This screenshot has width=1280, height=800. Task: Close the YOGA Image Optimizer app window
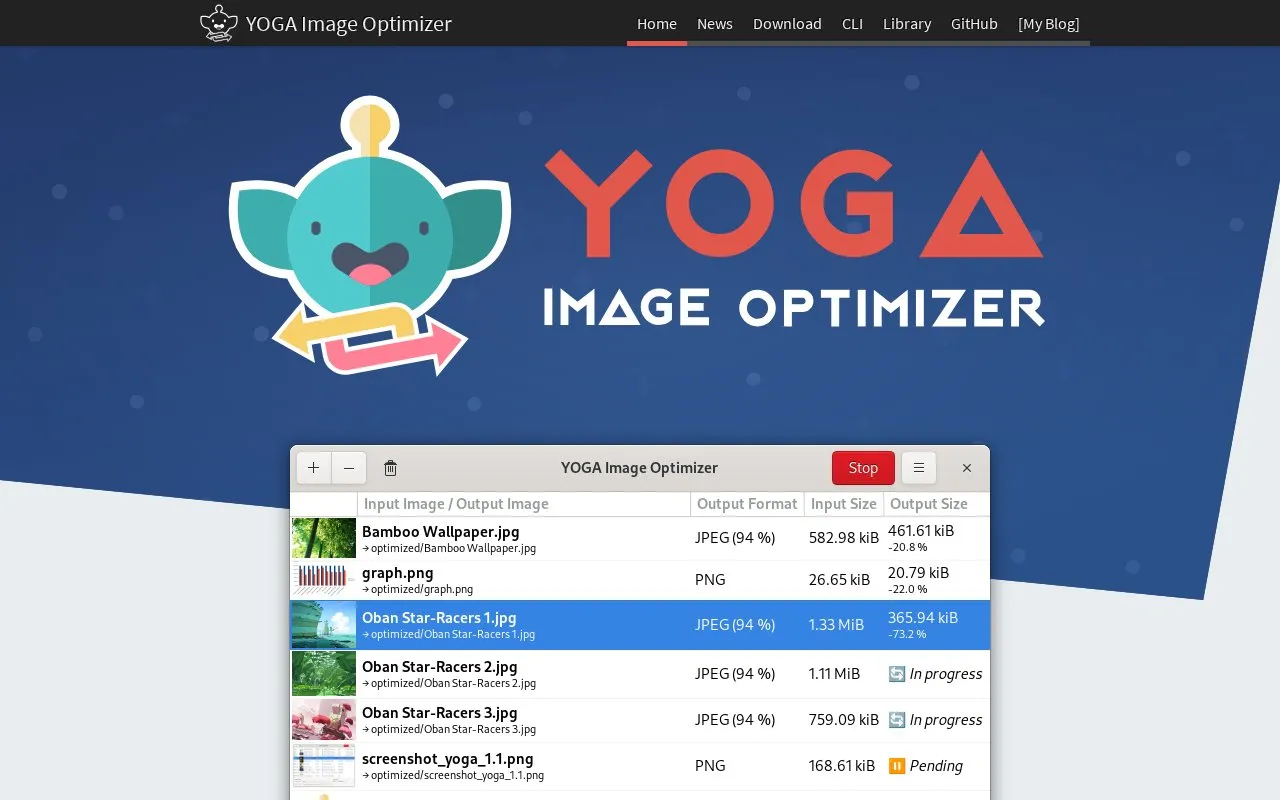click(967, 468)
